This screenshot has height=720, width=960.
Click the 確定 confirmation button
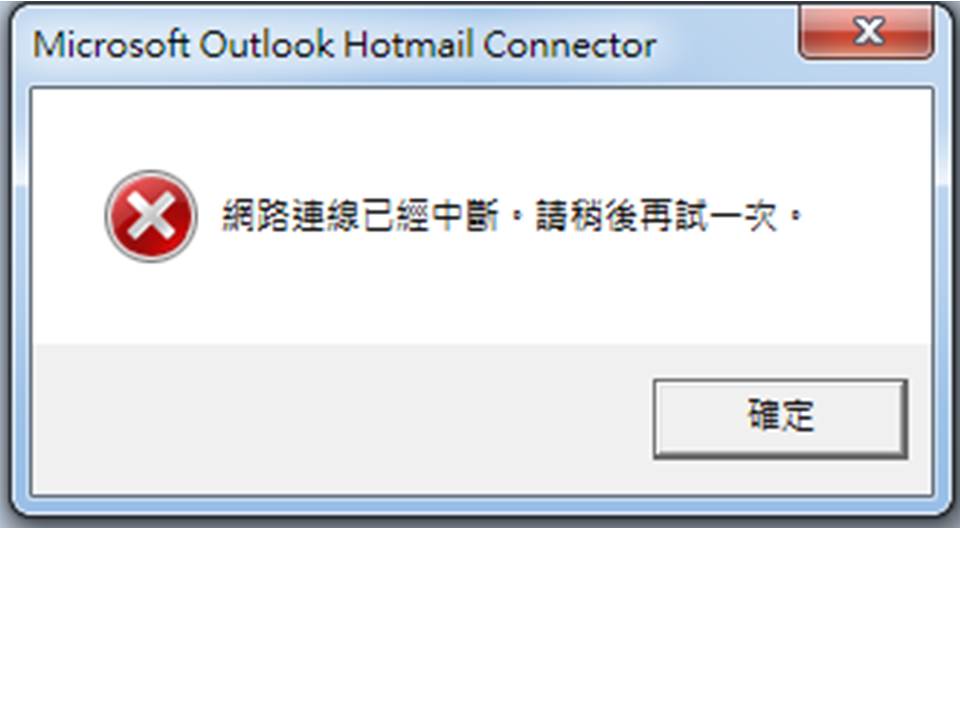click(x=780, y=418)
